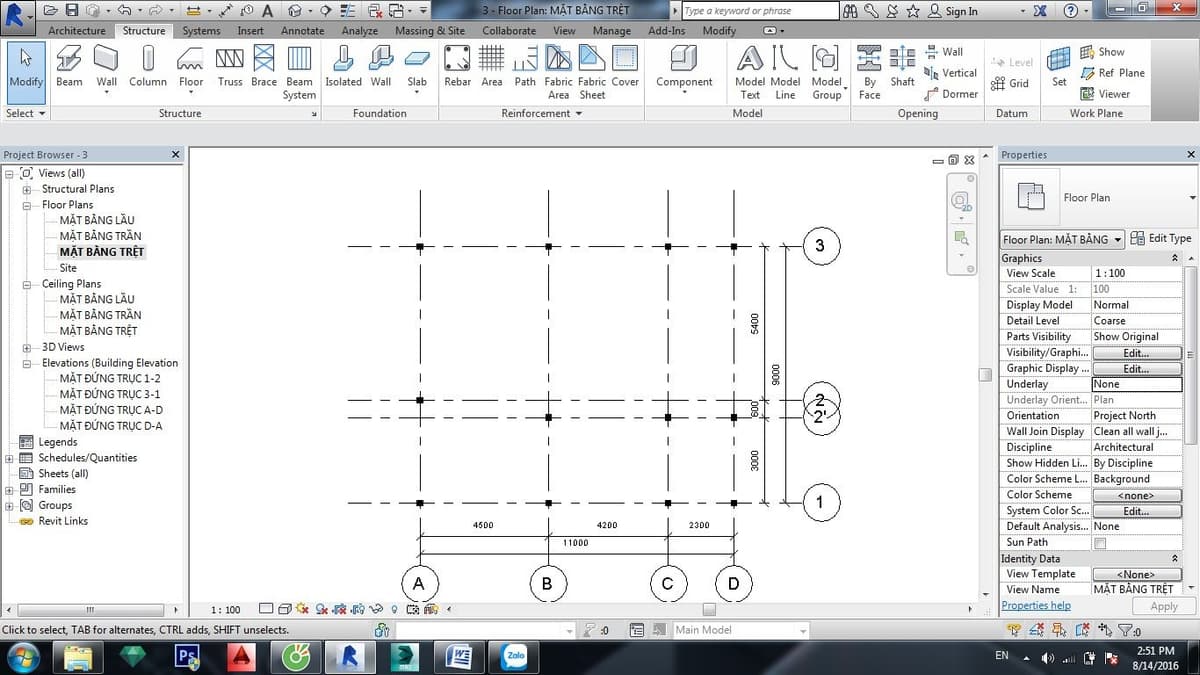Click the Properties help link
This screenshot has width=1200, height=675.
1036,606
